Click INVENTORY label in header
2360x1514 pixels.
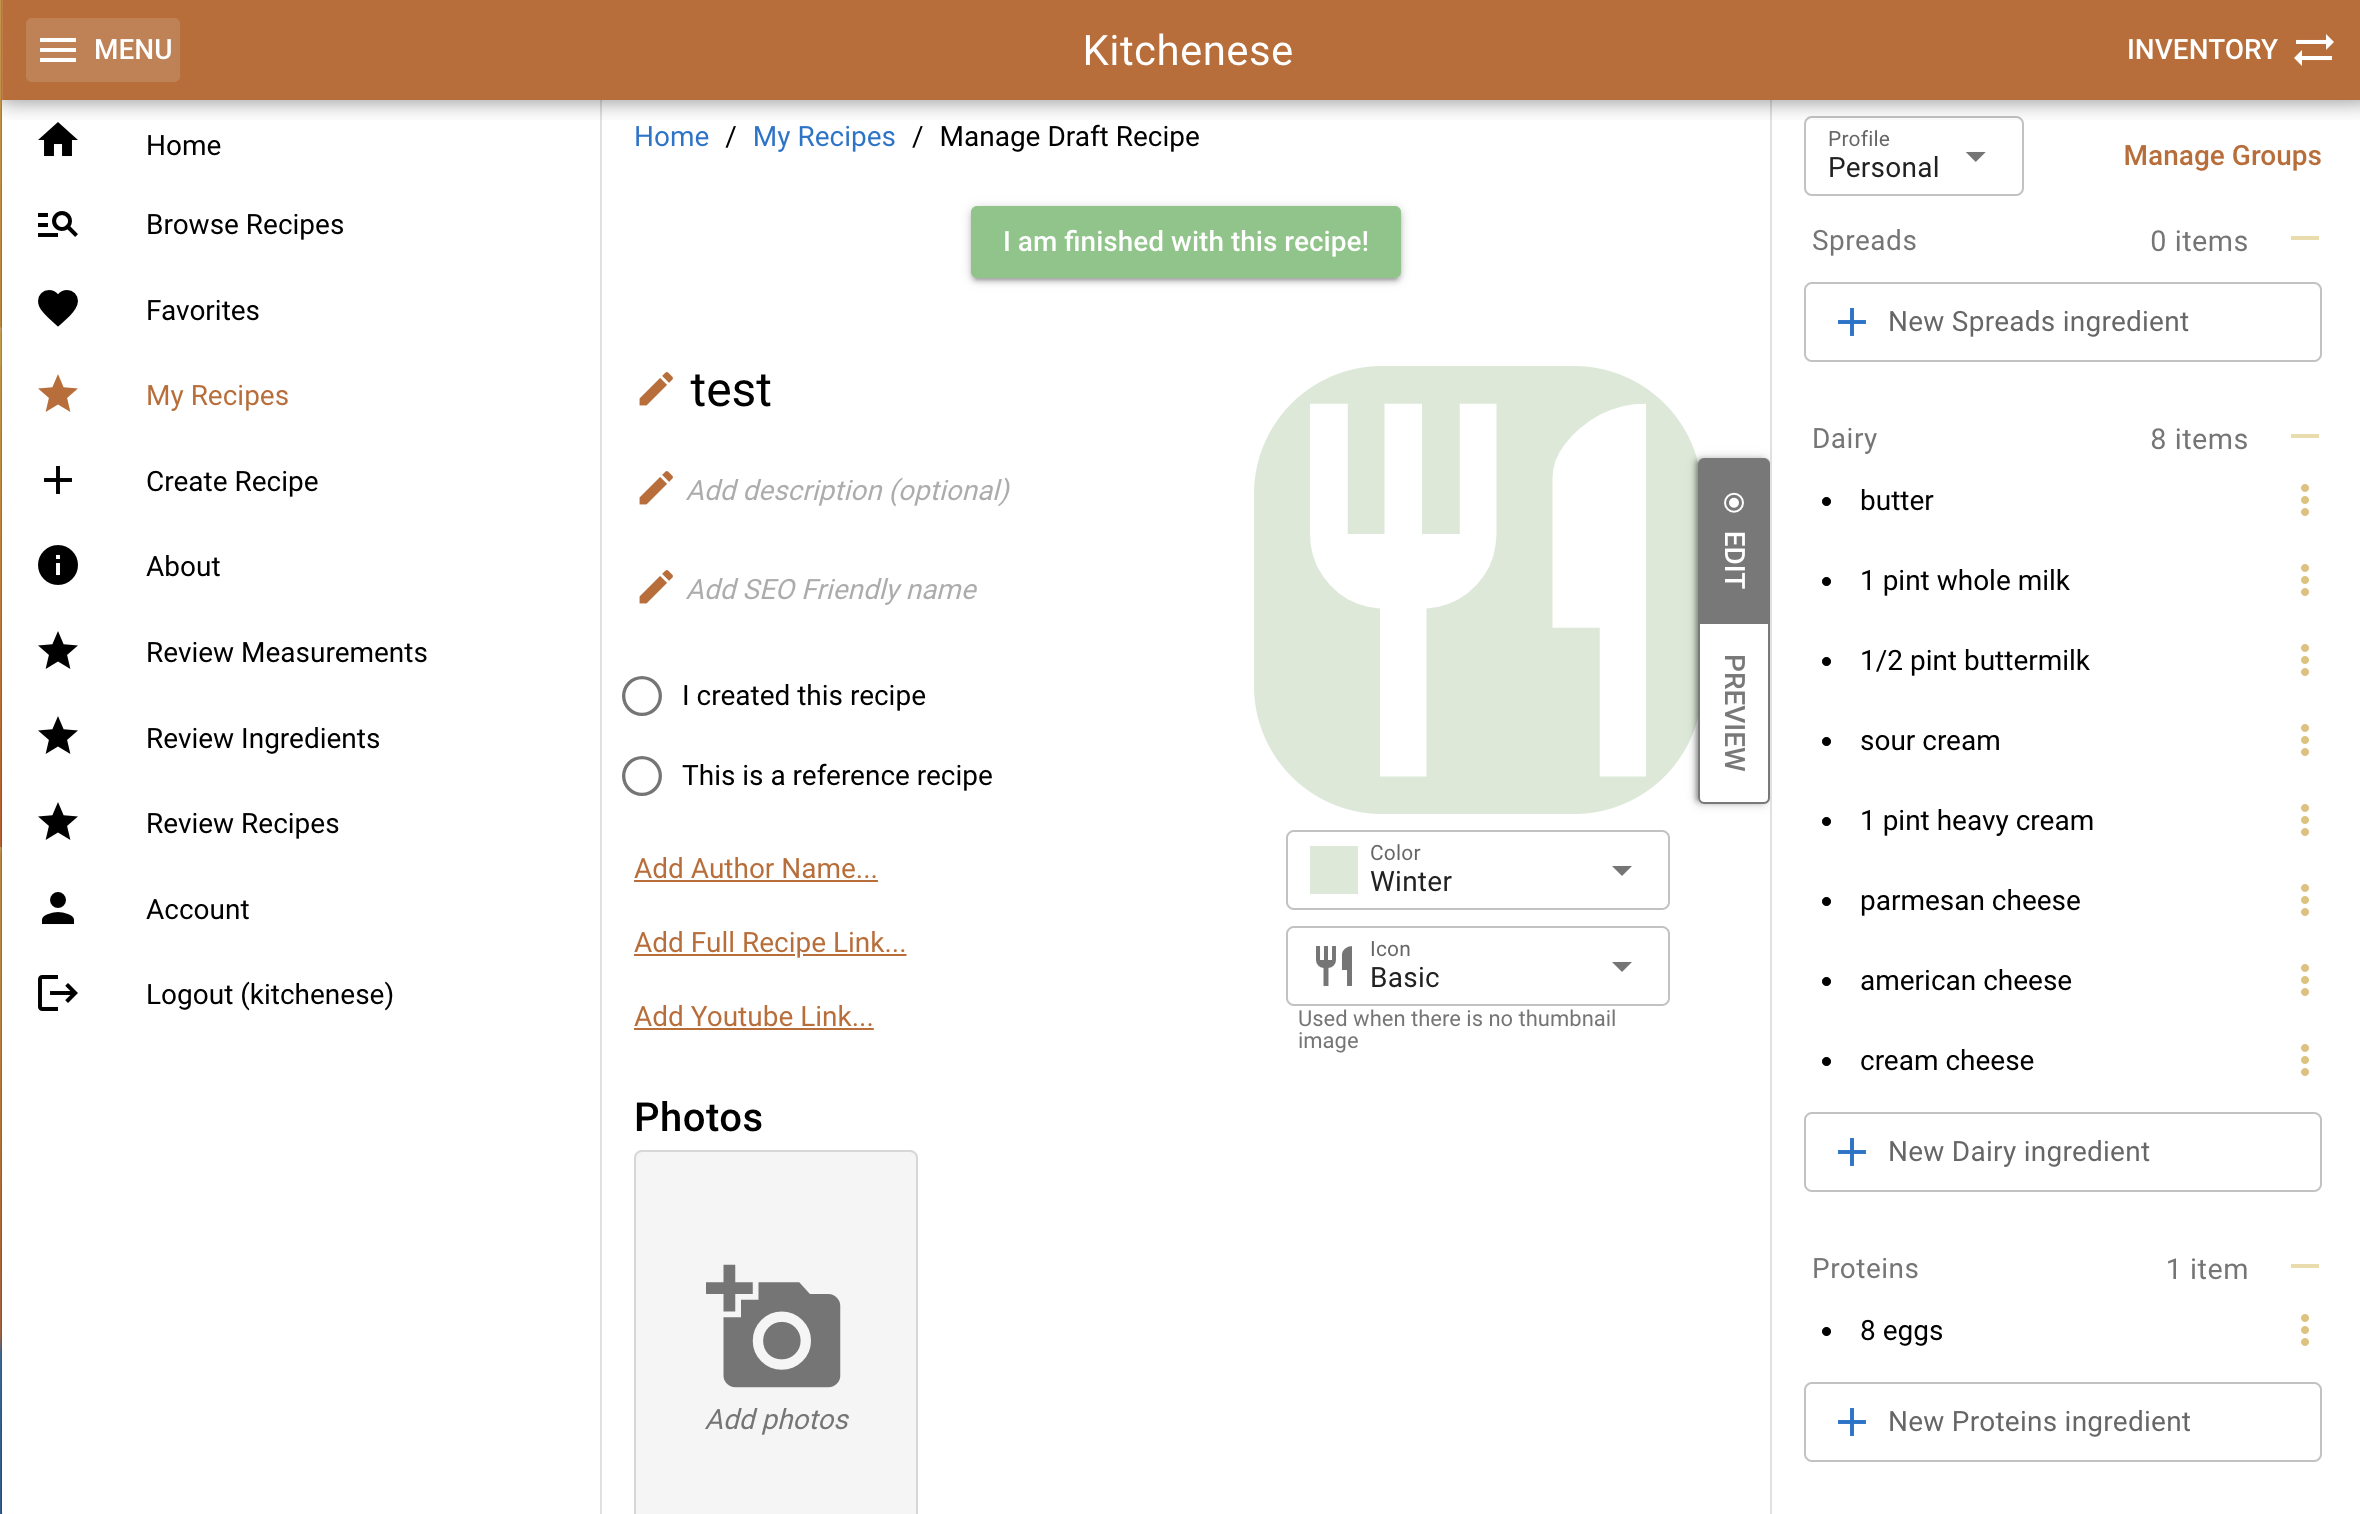[2202, 49]
